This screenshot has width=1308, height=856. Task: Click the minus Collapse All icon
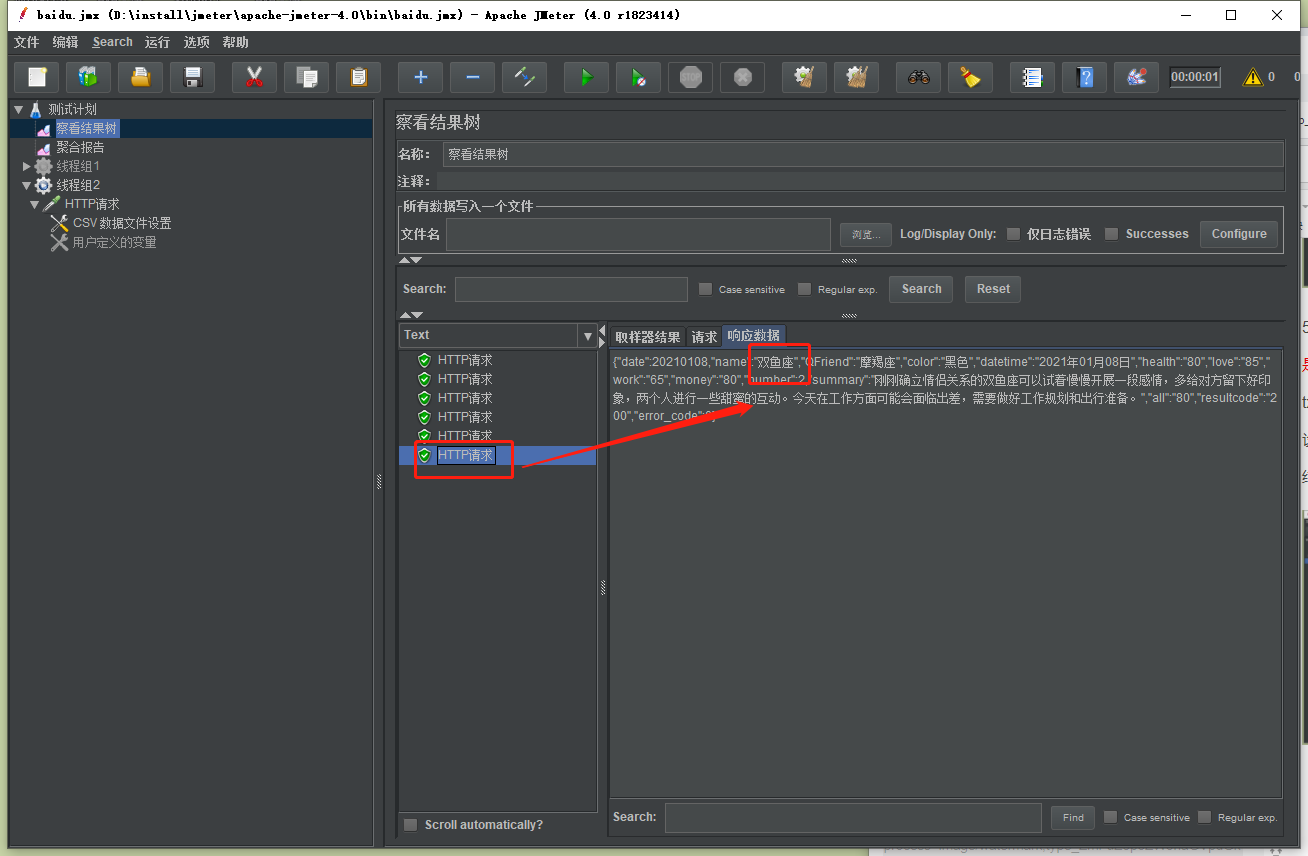coord(473,77)
